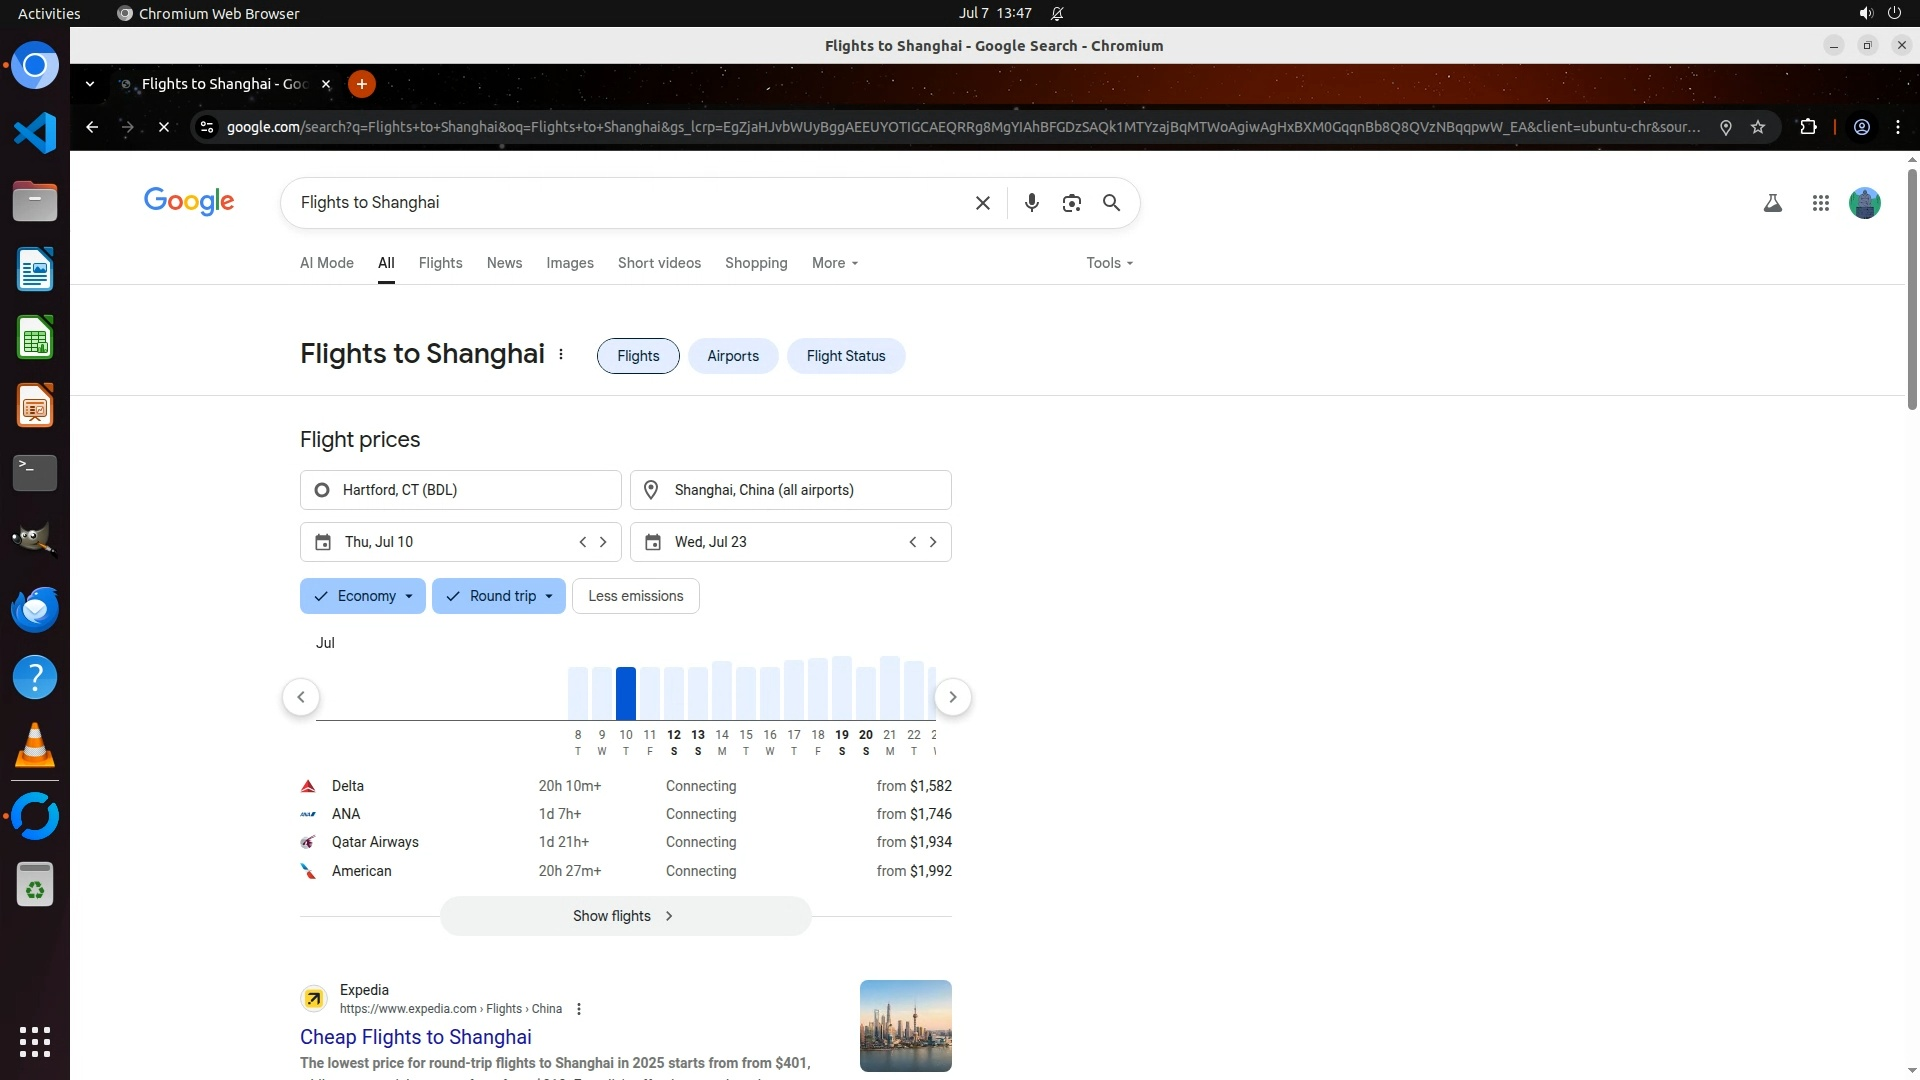Clear the search box with X icon
Viewport: 1920px width, 1080px height.
(982, 203)
